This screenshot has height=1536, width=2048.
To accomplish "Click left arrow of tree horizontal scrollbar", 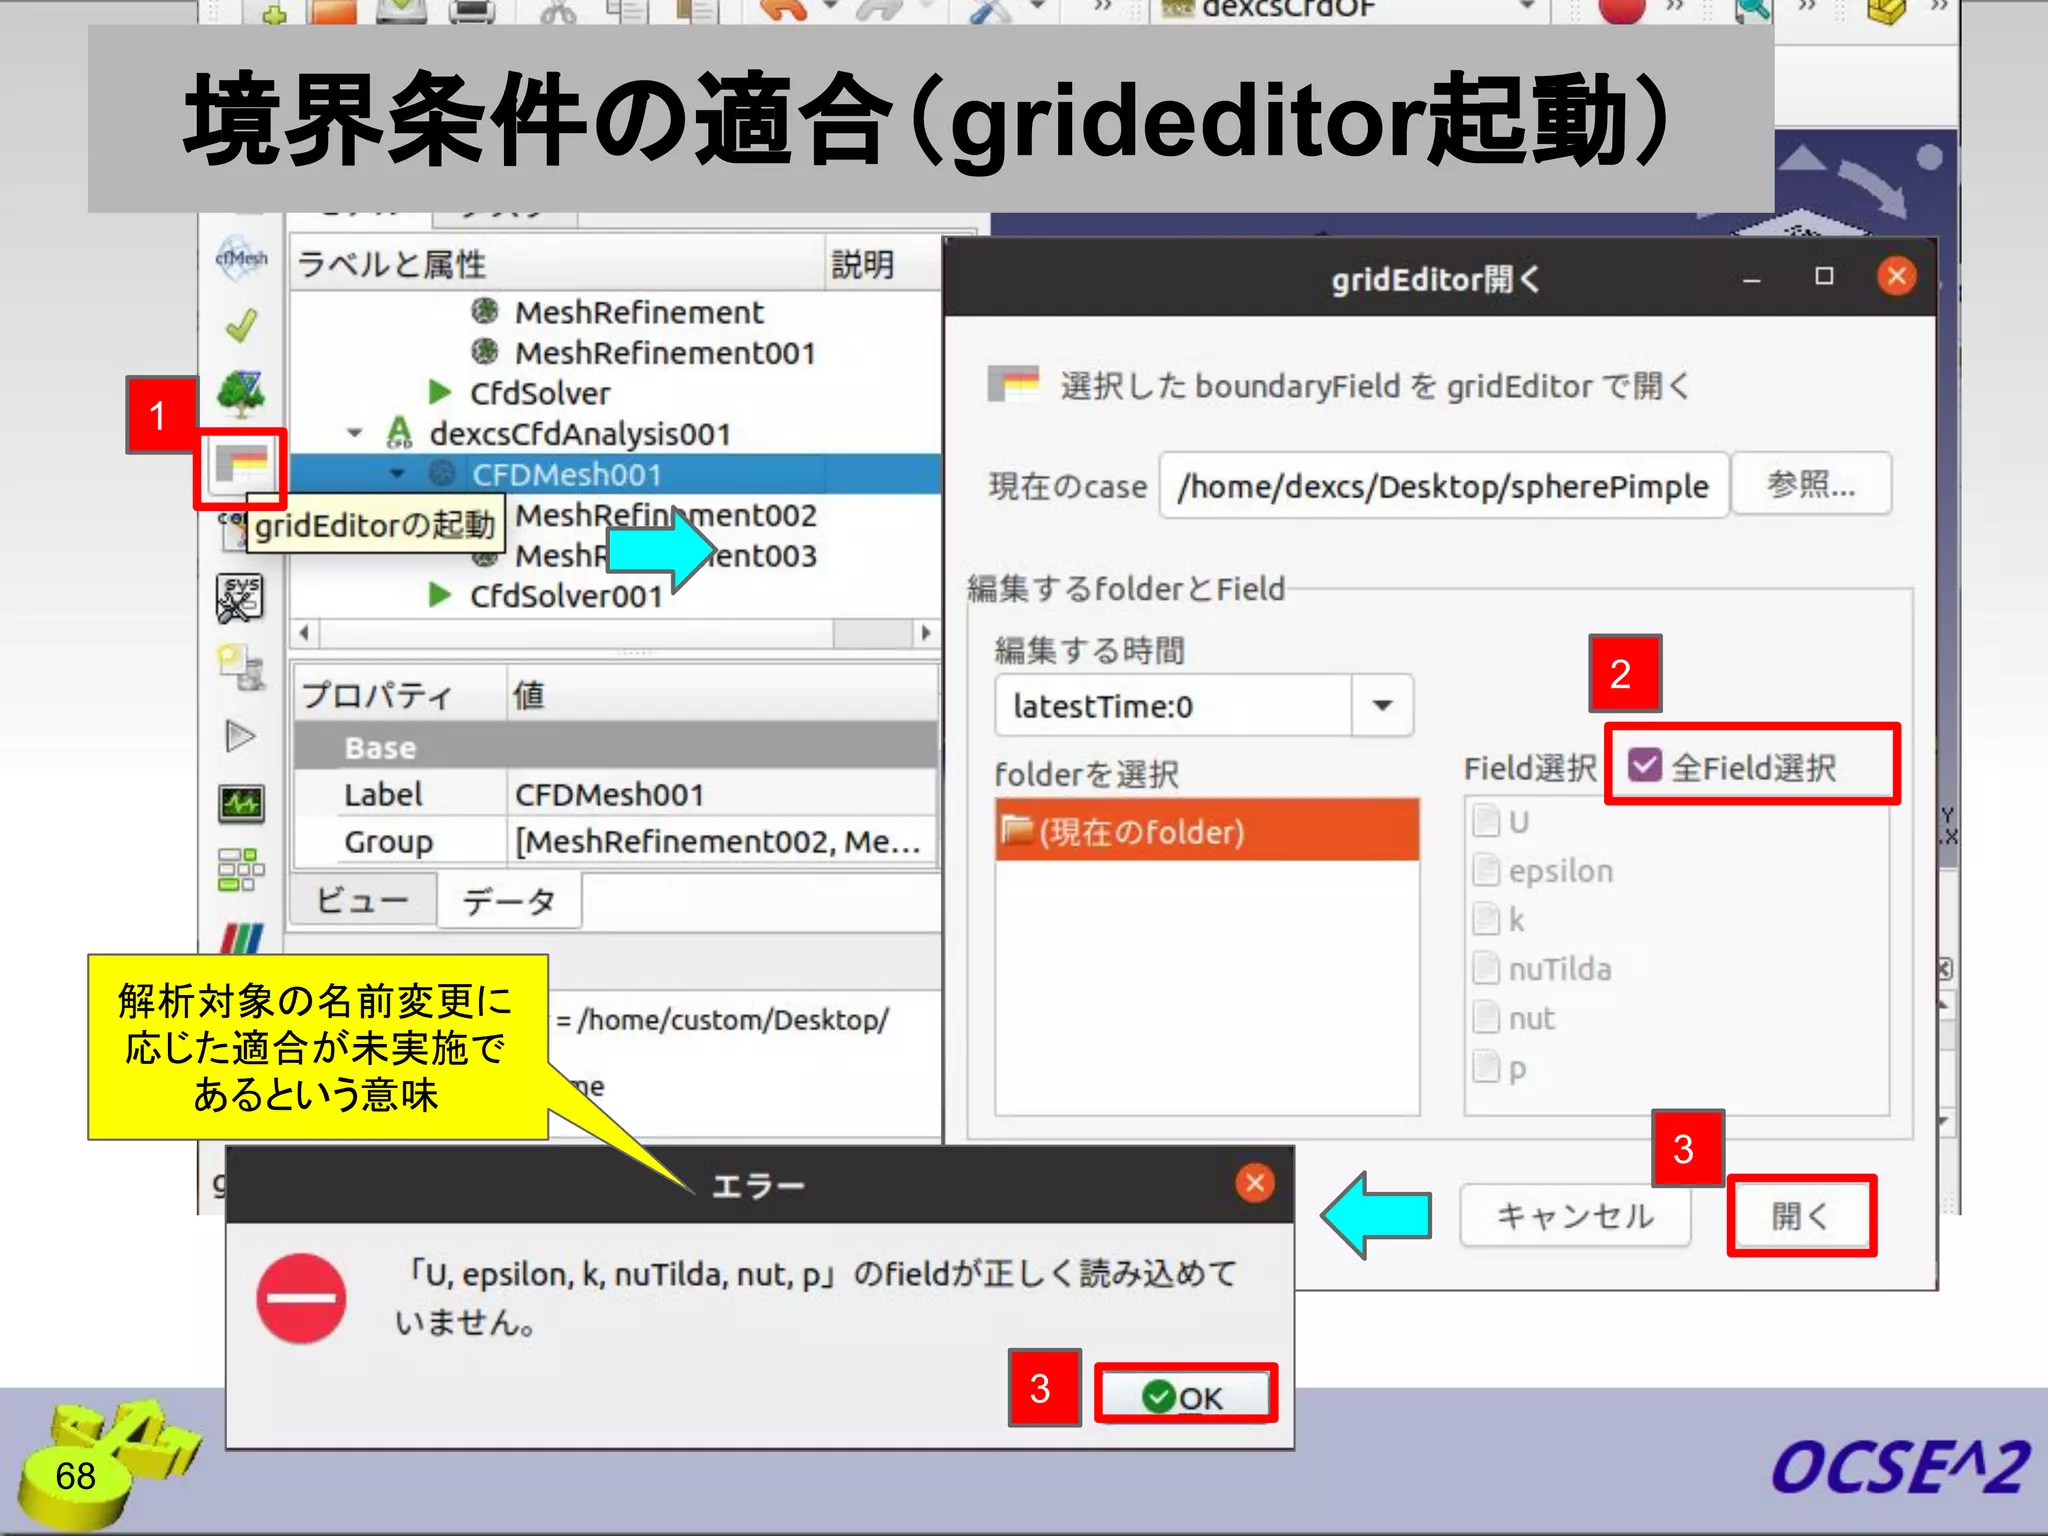I will (305, 633).
